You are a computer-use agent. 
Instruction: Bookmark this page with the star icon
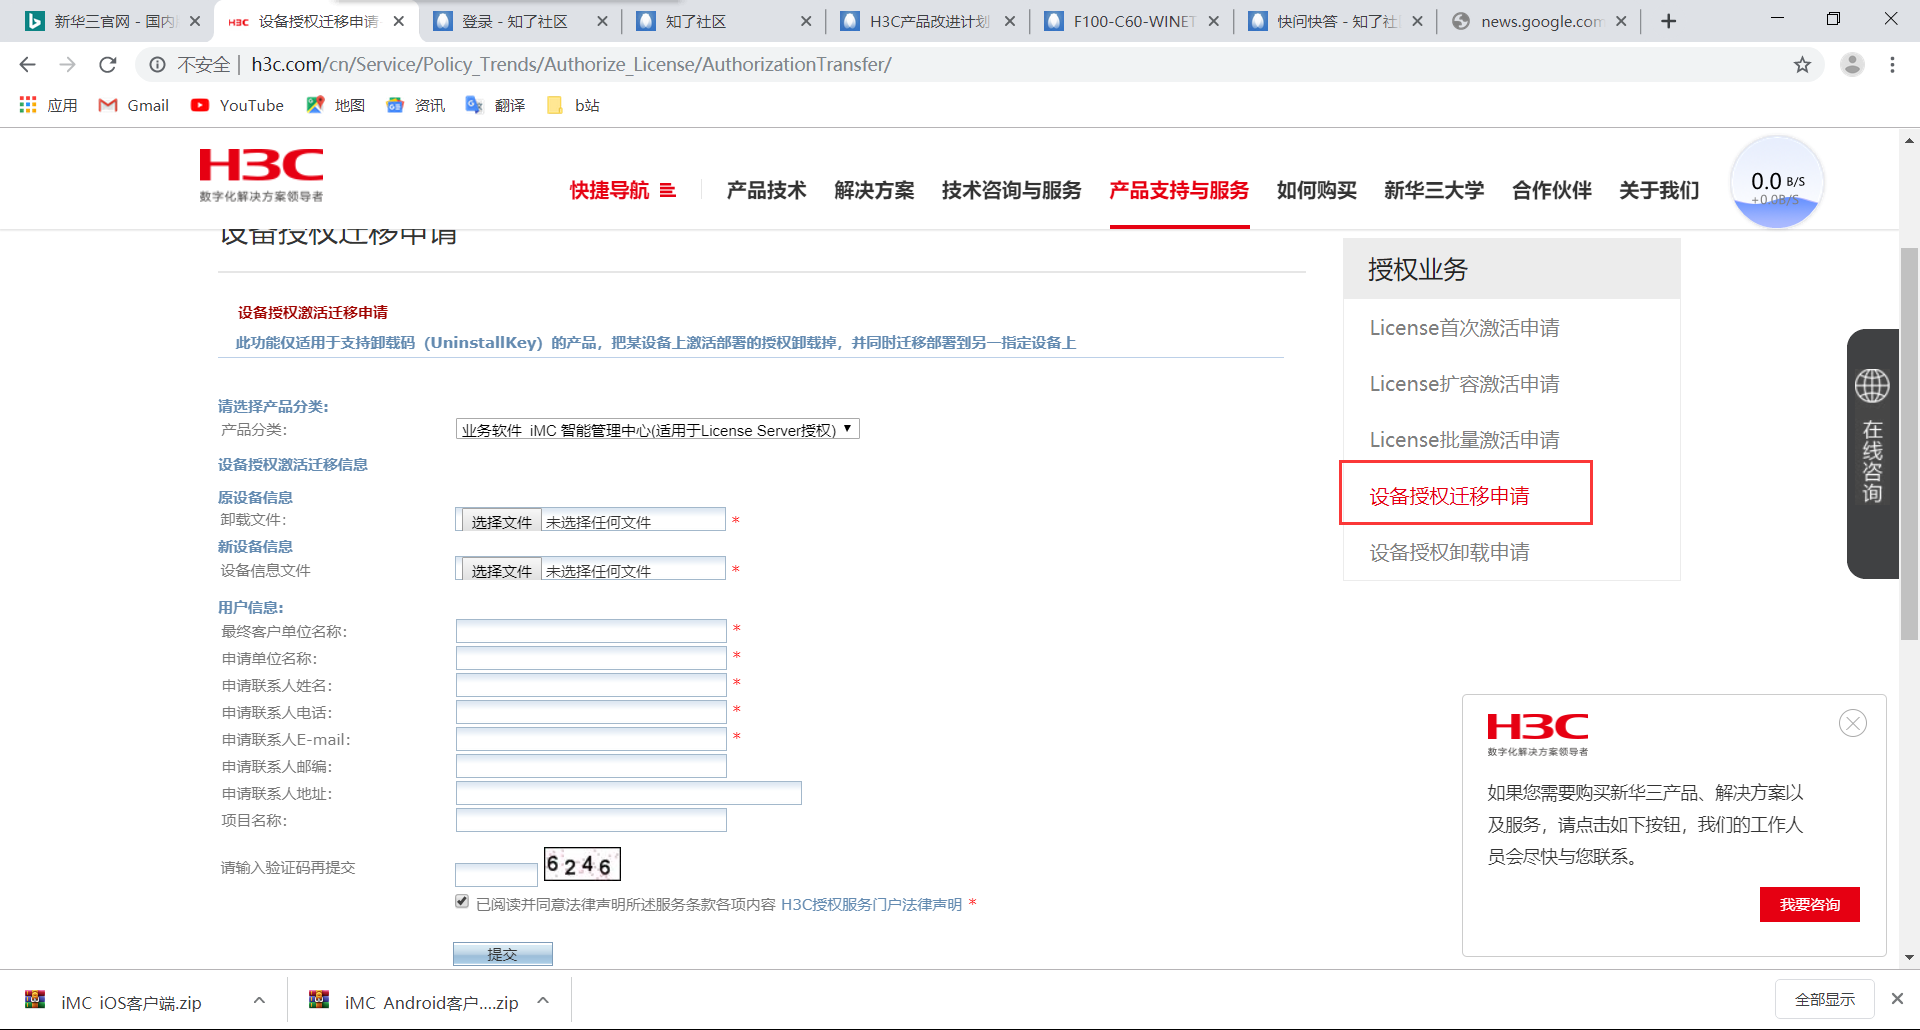tap(1802, 65)
